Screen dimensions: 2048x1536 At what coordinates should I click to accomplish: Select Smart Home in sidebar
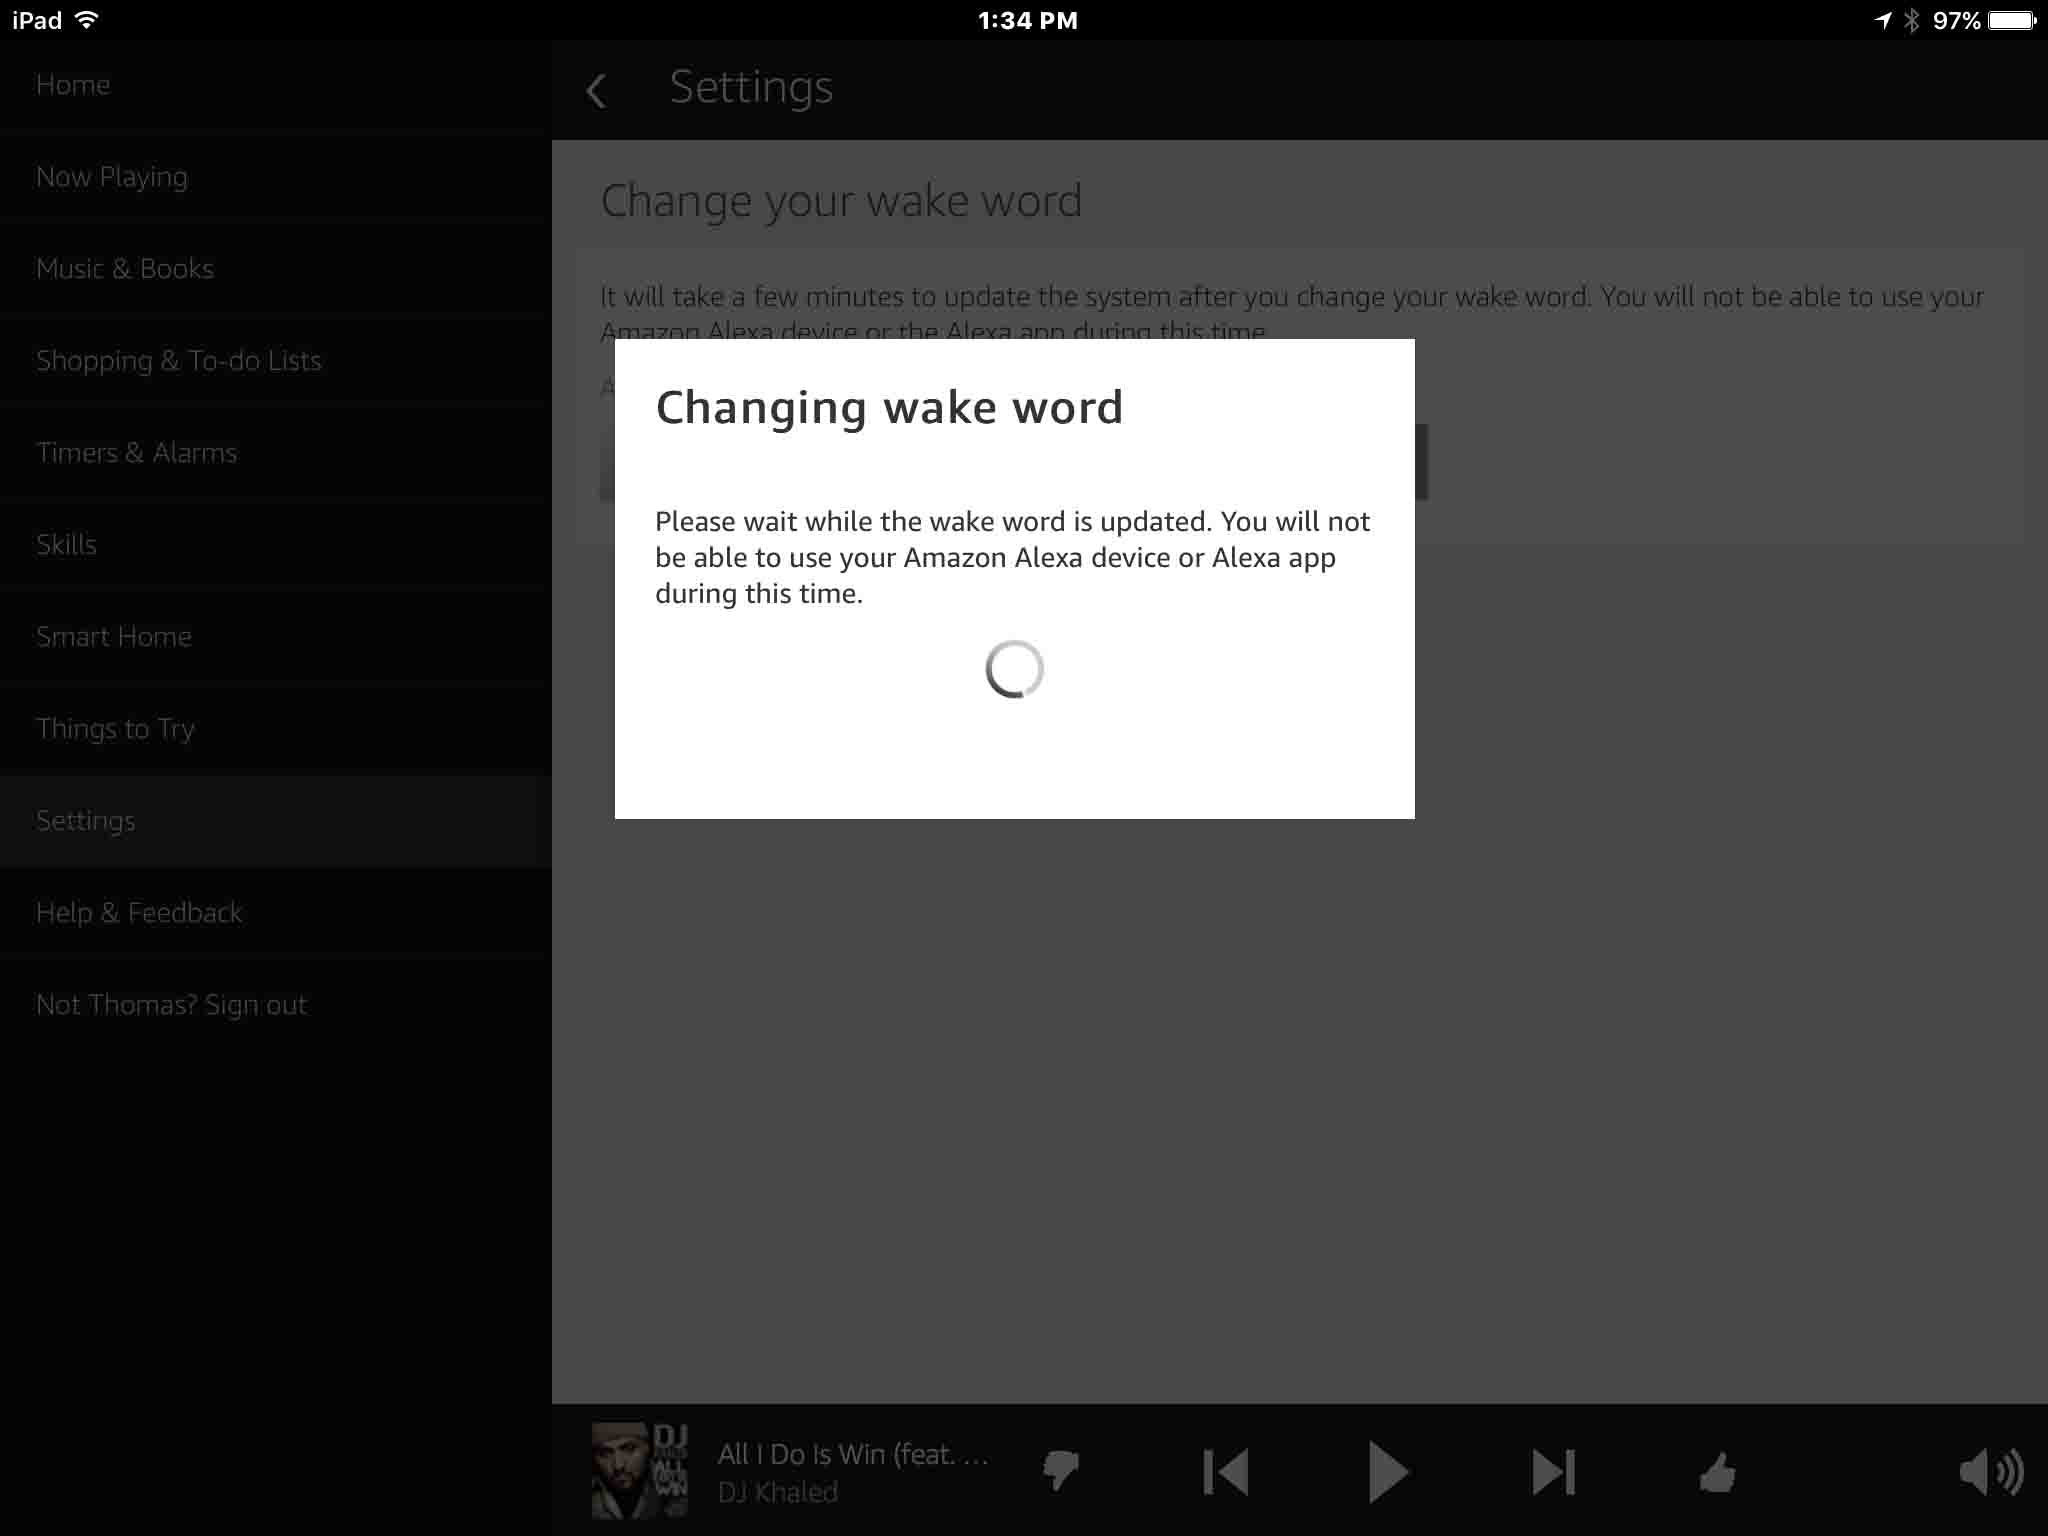click(x=114, y=637)
